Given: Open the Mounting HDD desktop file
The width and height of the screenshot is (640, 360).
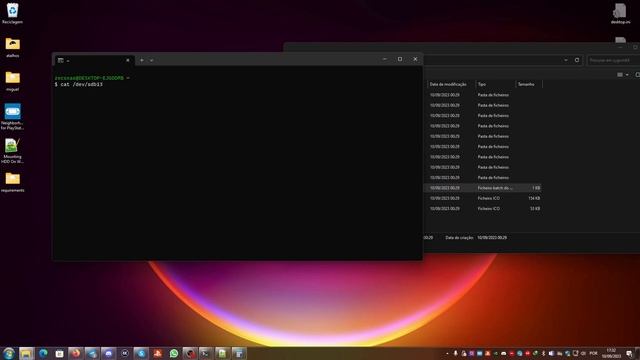Looking at the screenshot, I should pos(12,151).
